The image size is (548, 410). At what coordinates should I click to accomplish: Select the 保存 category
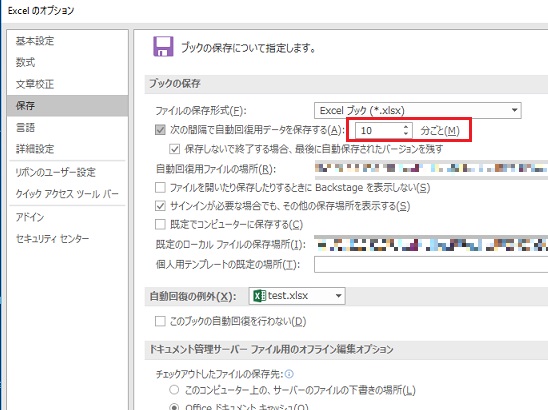(67, 106)
